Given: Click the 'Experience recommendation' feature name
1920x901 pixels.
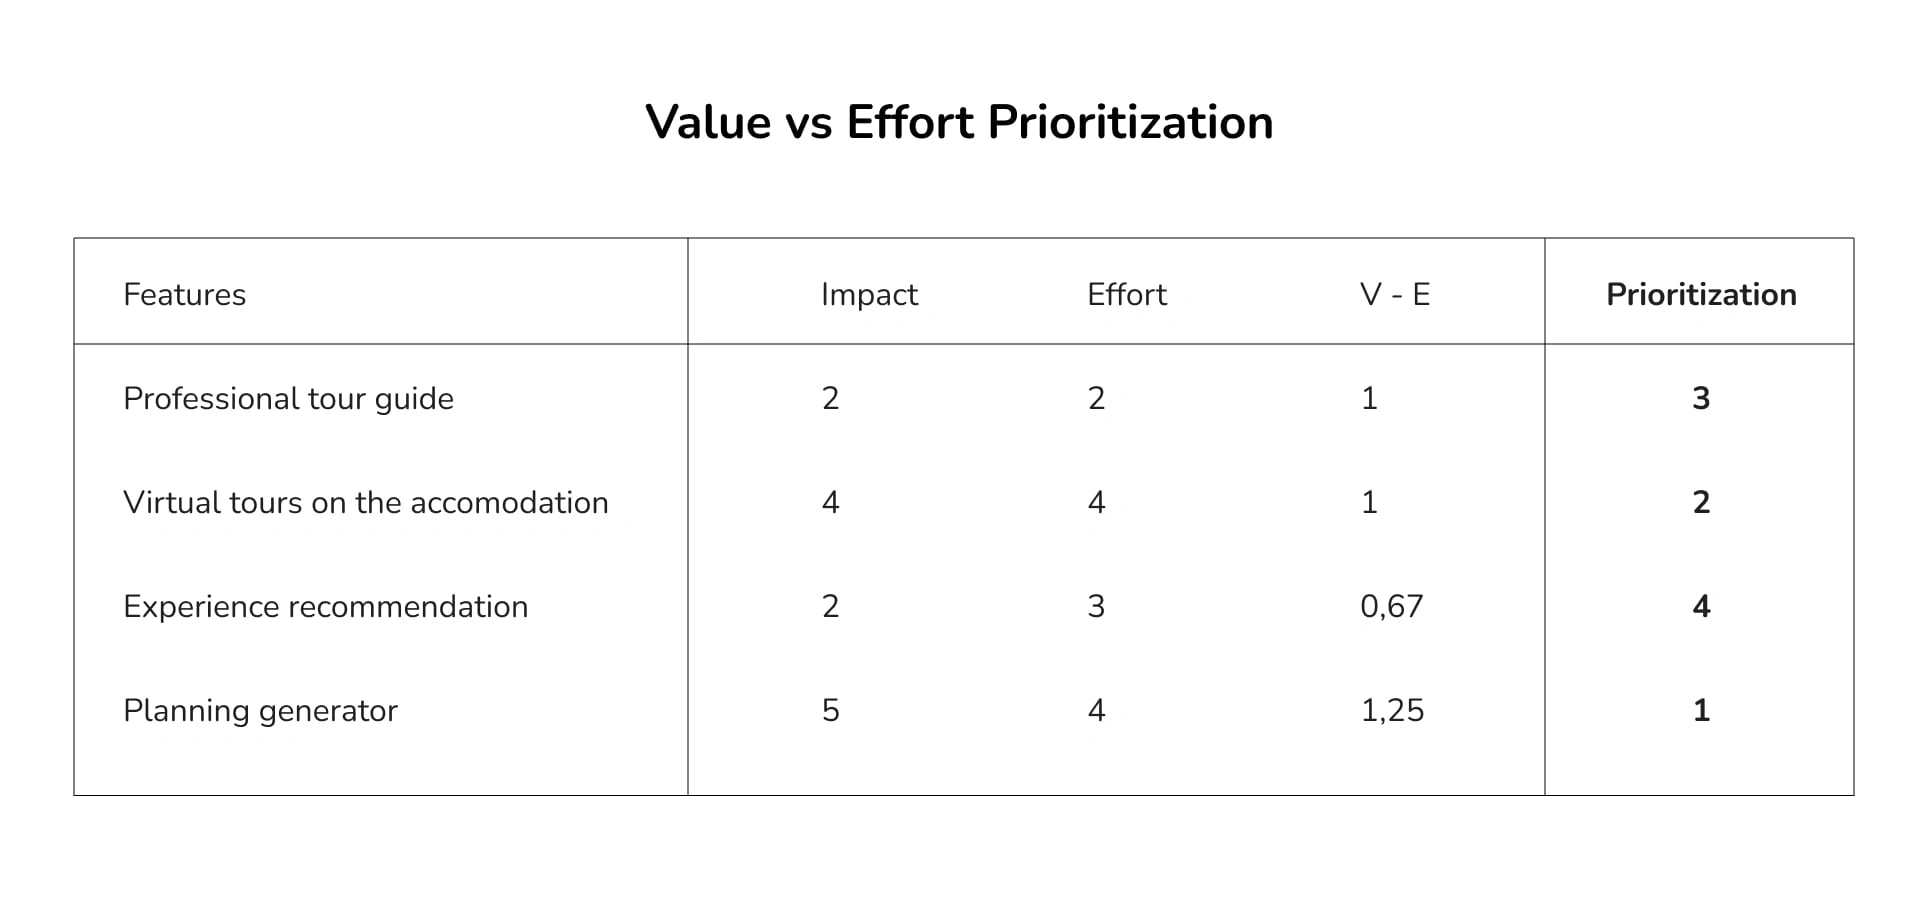Looking at the screenshot, I should click(x=325, y=607).
